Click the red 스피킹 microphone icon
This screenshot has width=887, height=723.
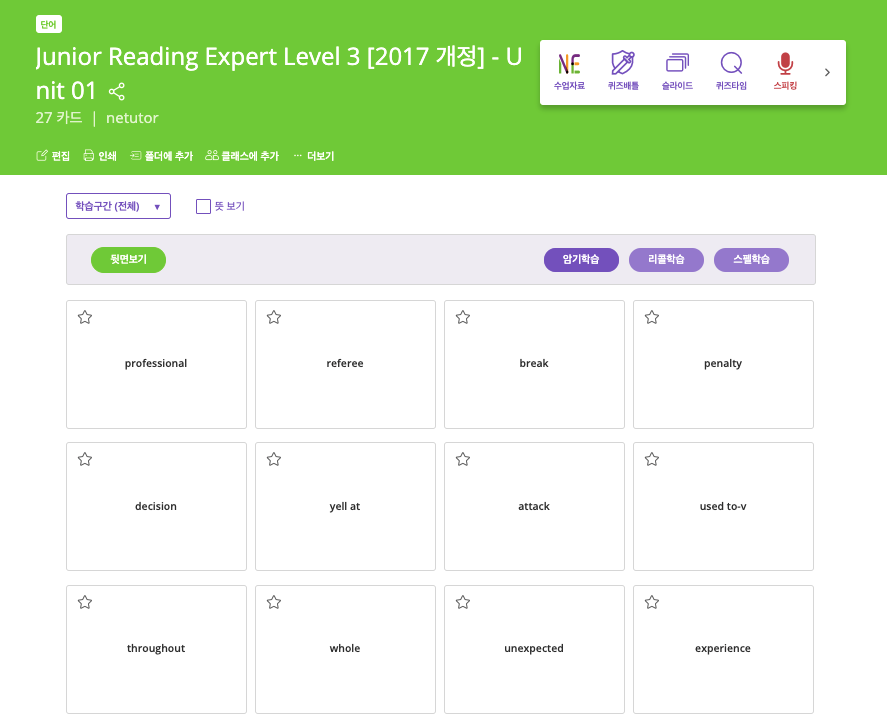(x=785, y=71)
